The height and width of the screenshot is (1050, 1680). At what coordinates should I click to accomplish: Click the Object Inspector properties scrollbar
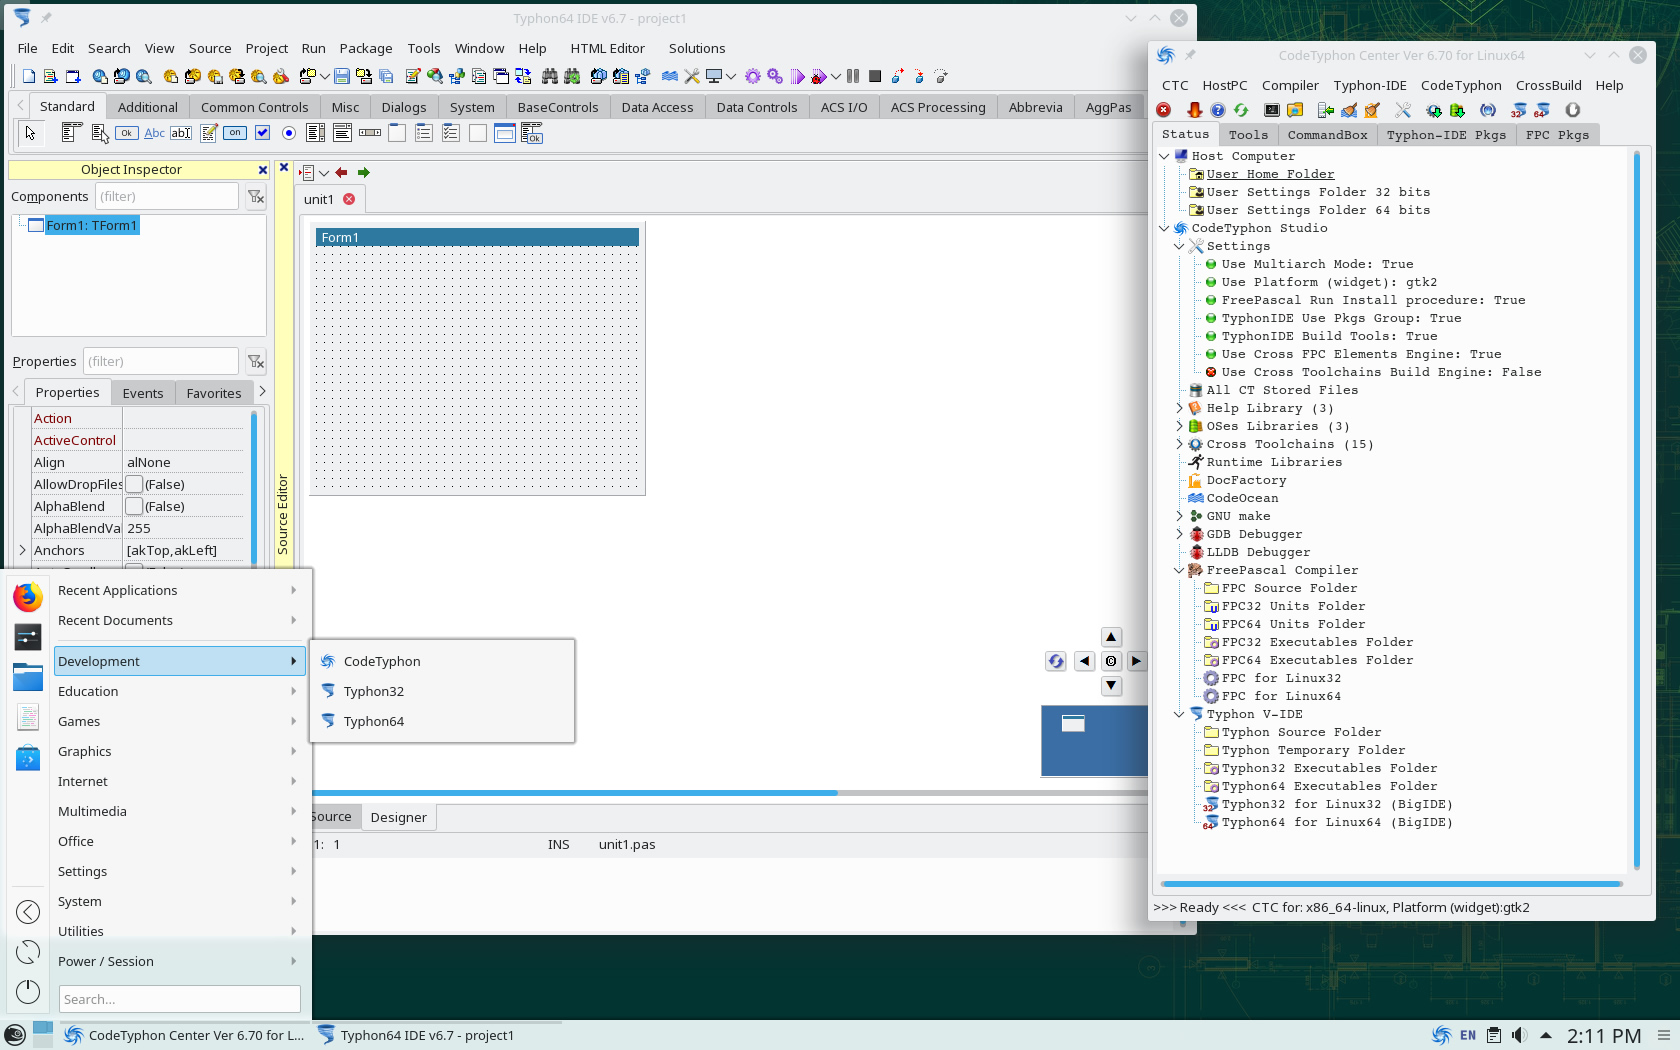(x=254, y=488)
